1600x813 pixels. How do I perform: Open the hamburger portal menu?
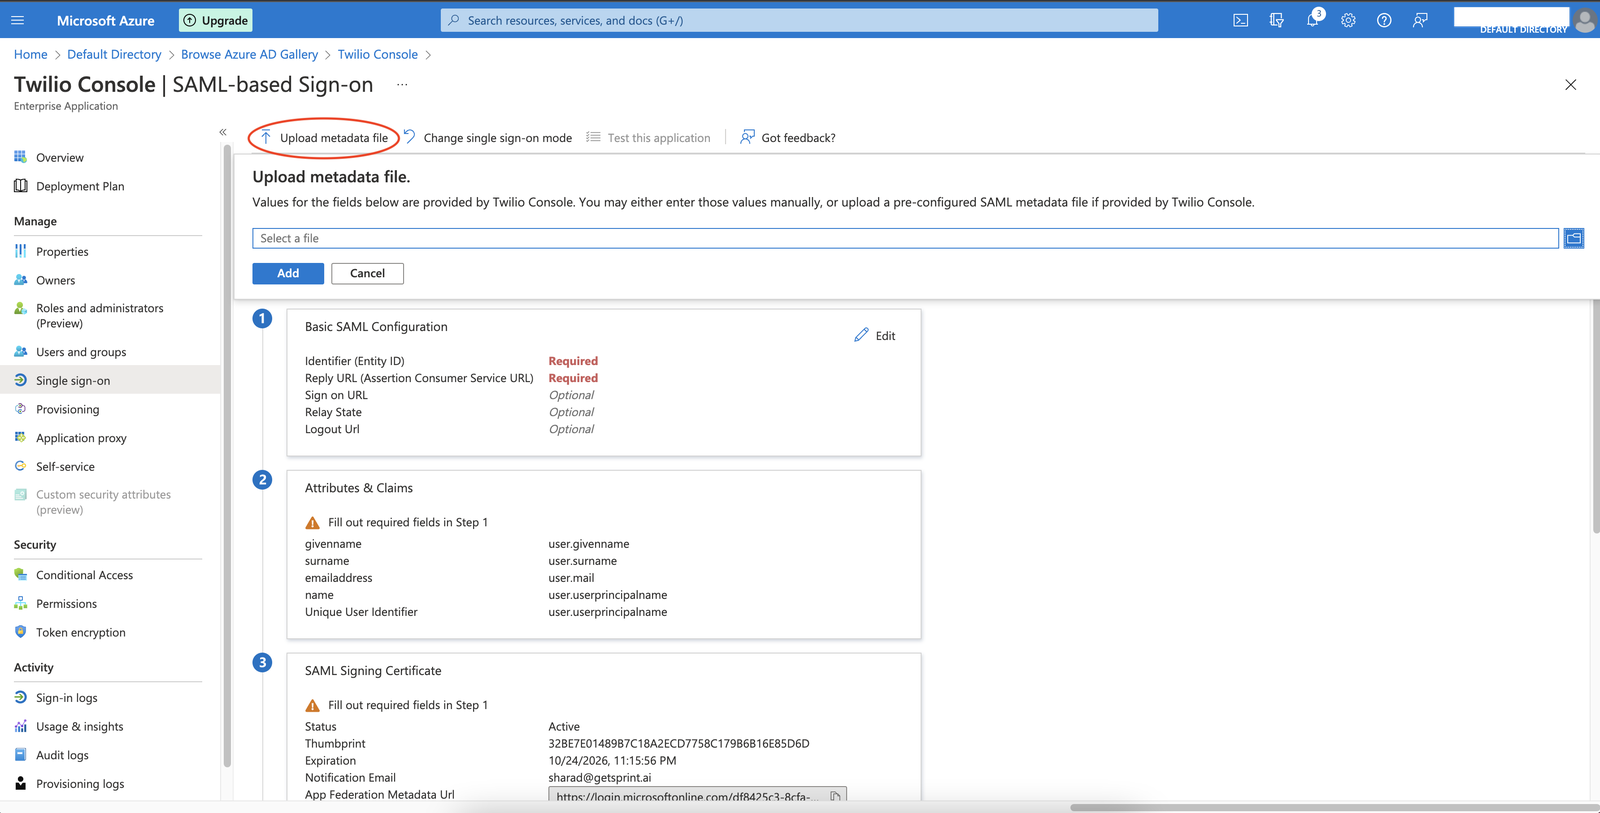(x=18, y=20)
